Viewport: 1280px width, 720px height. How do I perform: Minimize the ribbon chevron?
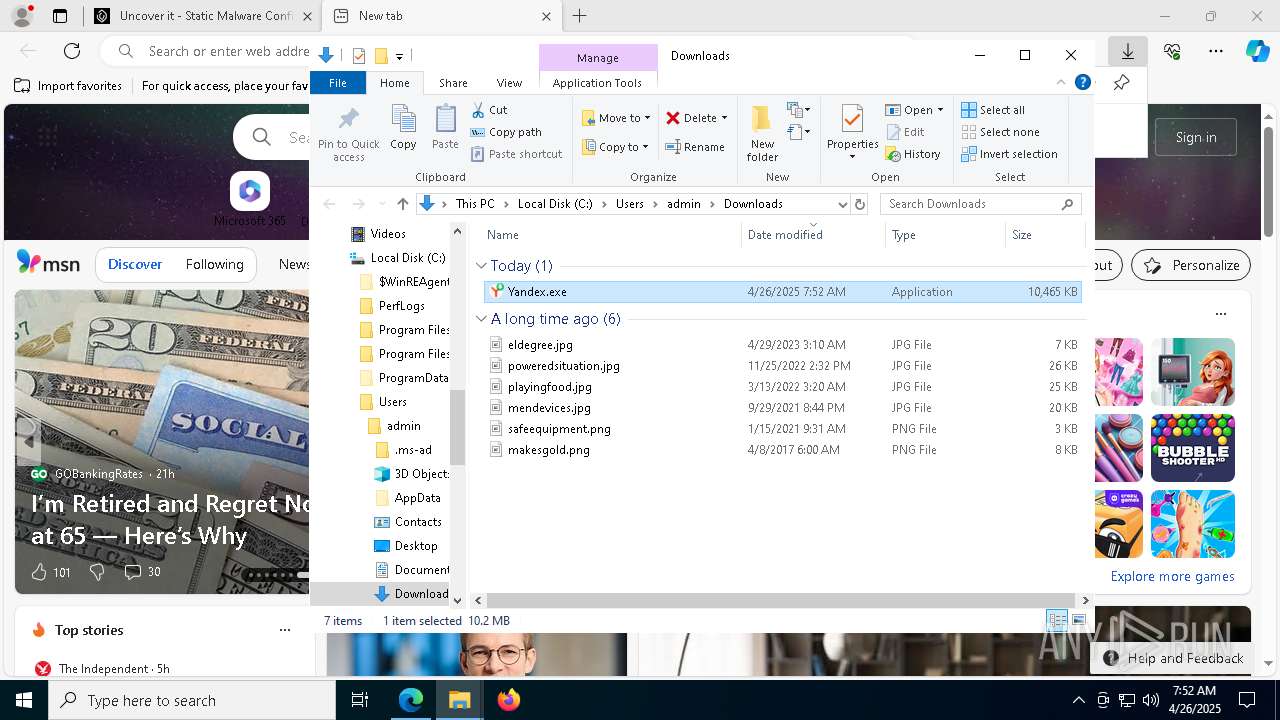(1061, 82)
